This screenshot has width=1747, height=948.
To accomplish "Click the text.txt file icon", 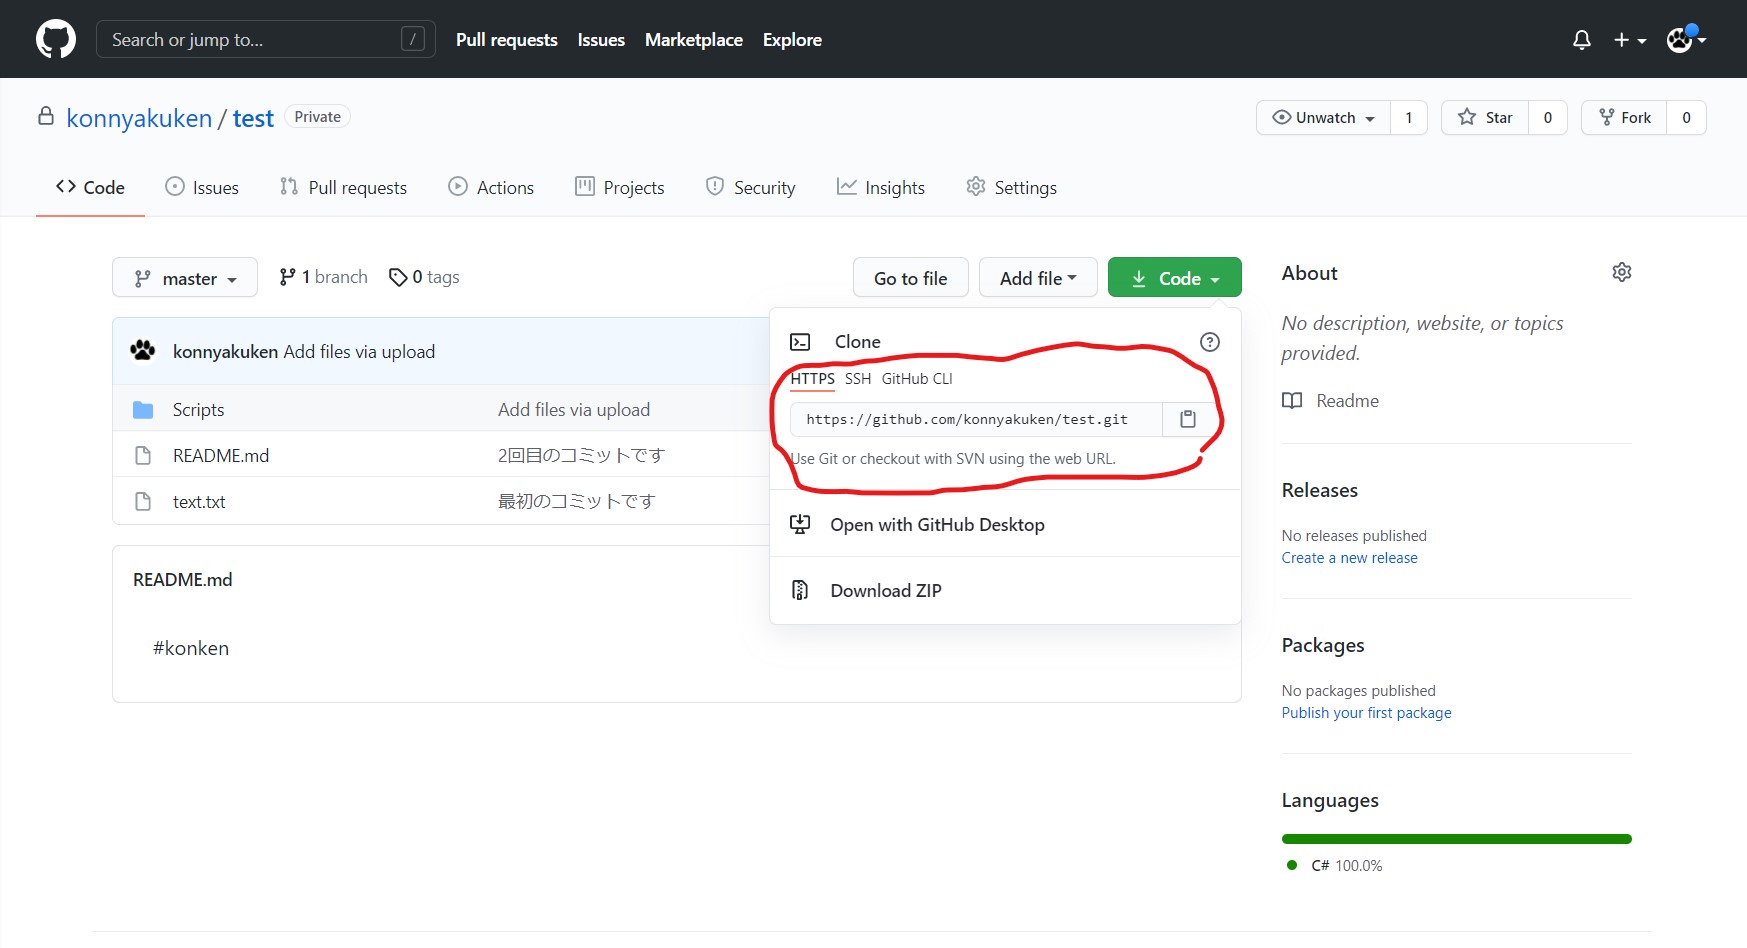I will [143, 502].
